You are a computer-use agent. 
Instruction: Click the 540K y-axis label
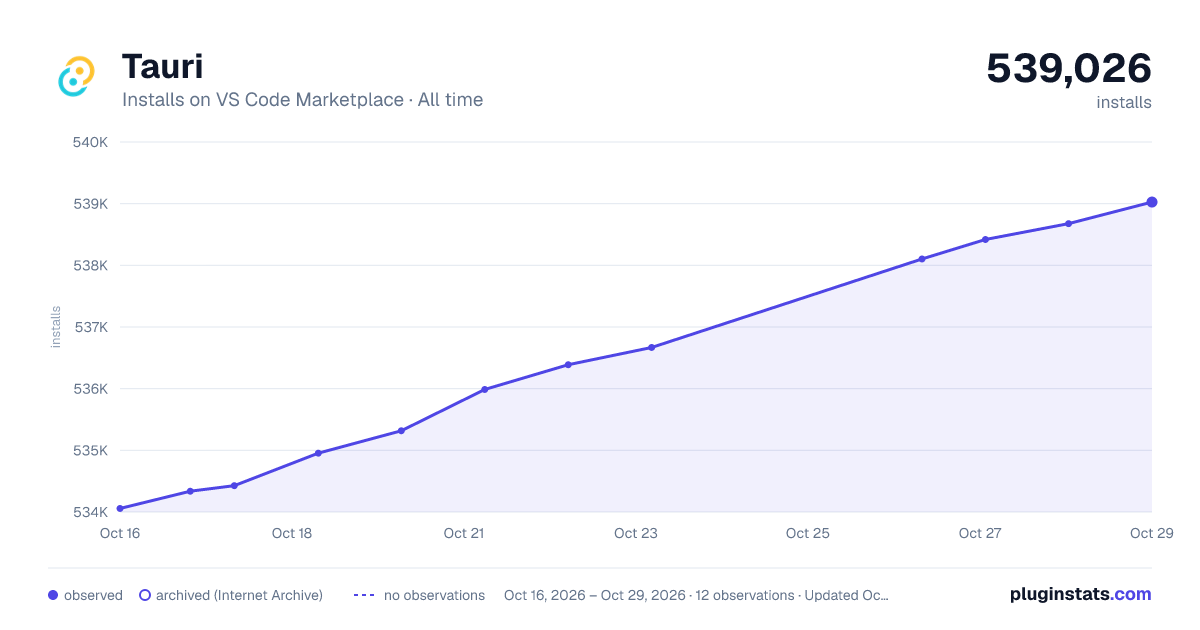point(90,142)
